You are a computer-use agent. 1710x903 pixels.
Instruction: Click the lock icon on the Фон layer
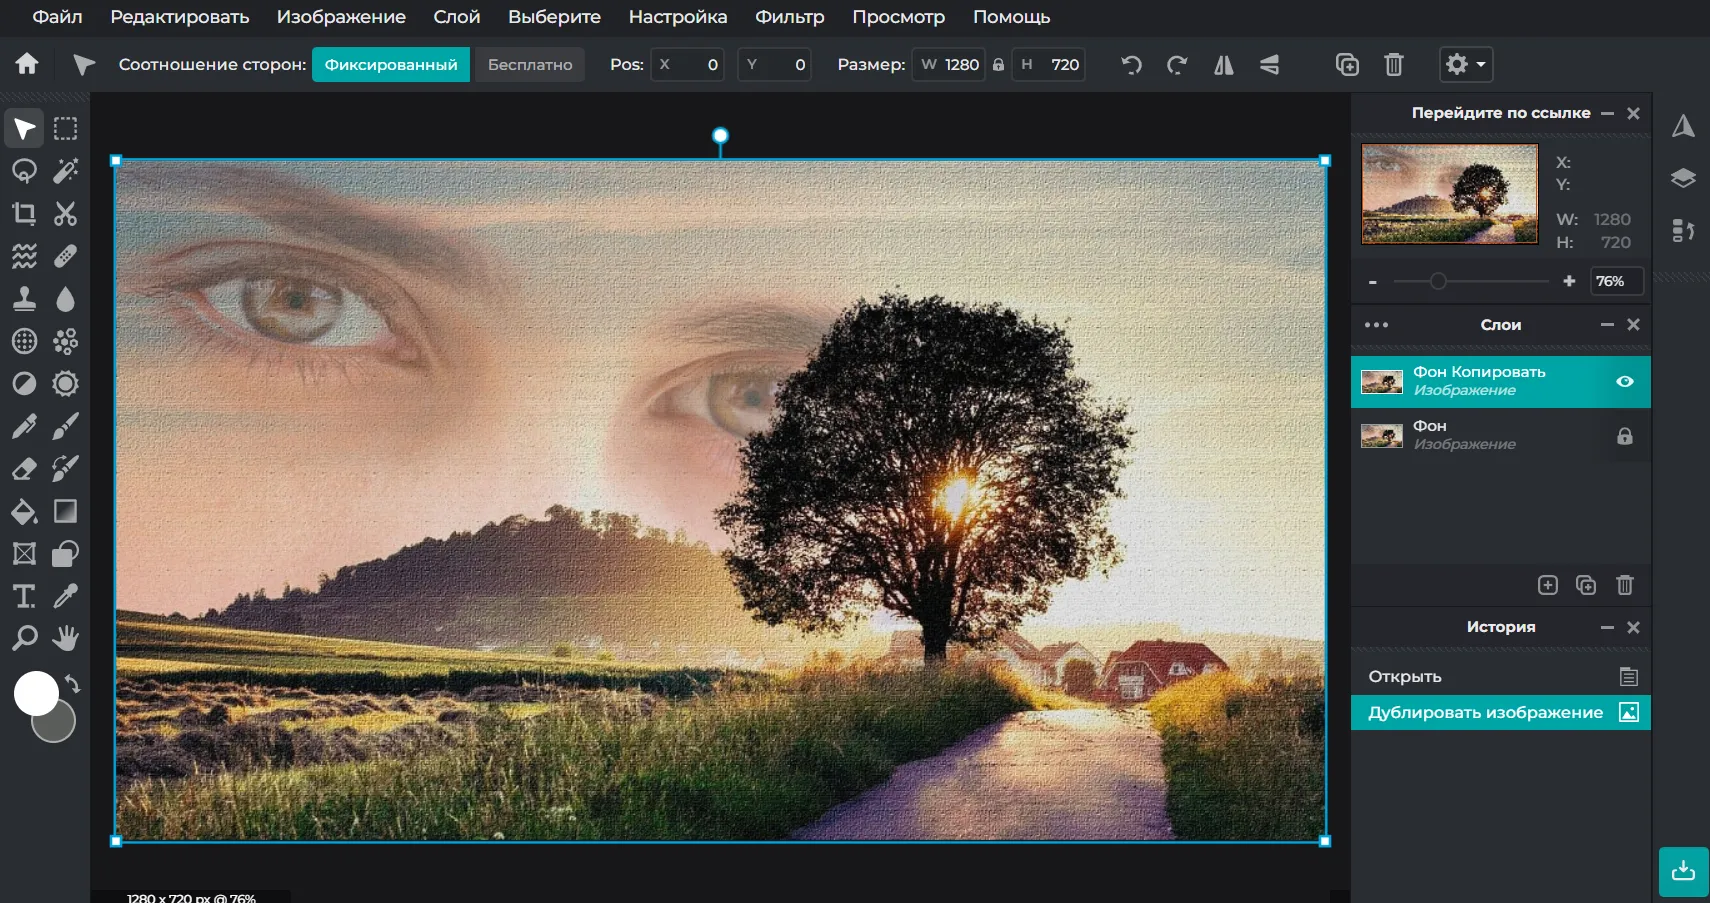pyautogui.click(x=1625, y=435)
